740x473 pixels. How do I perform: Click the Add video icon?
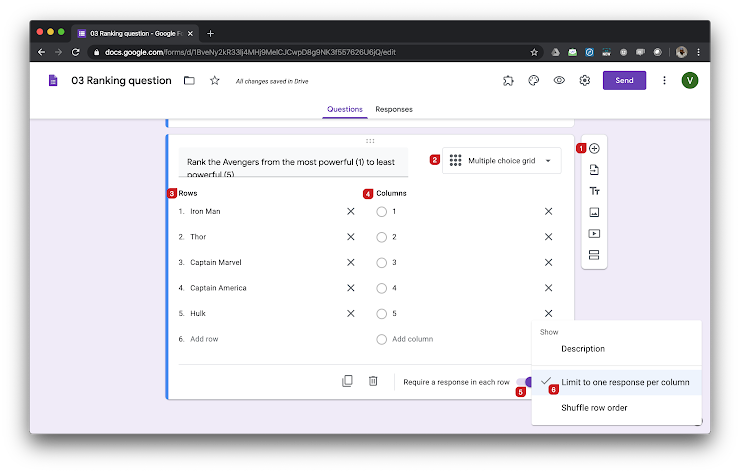[x=594, y=233]
